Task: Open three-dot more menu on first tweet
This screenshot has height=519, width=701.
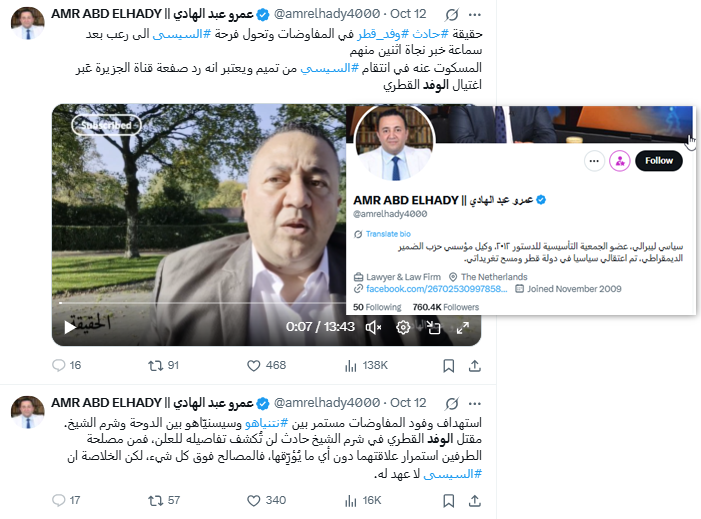Action: [x=474, y=15]
